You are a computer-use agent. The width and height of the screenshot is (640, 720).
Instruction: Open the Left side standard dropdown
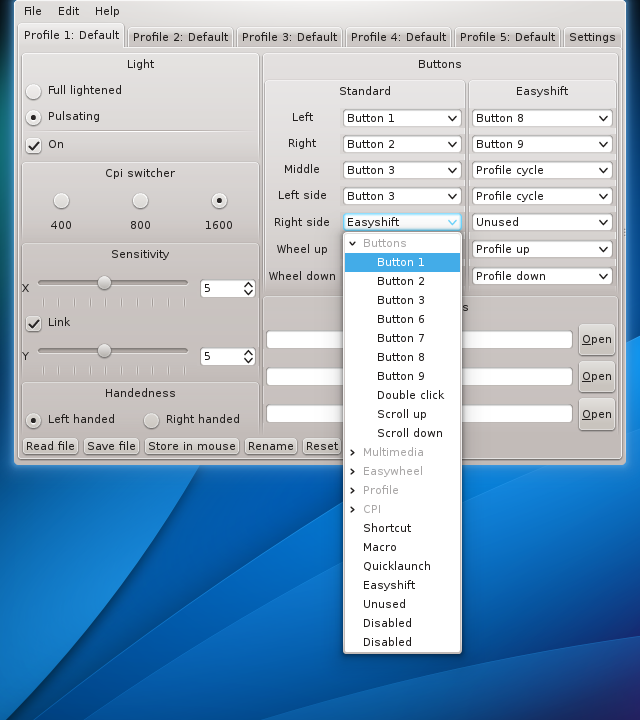(402, 196)
